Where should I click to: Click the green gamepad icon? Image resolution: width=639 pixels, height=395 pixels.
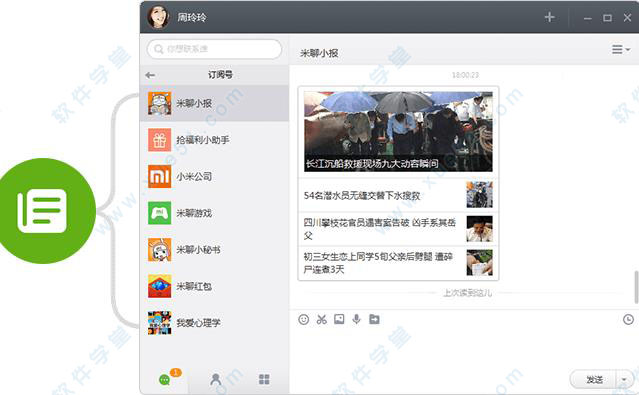[159, 213]
